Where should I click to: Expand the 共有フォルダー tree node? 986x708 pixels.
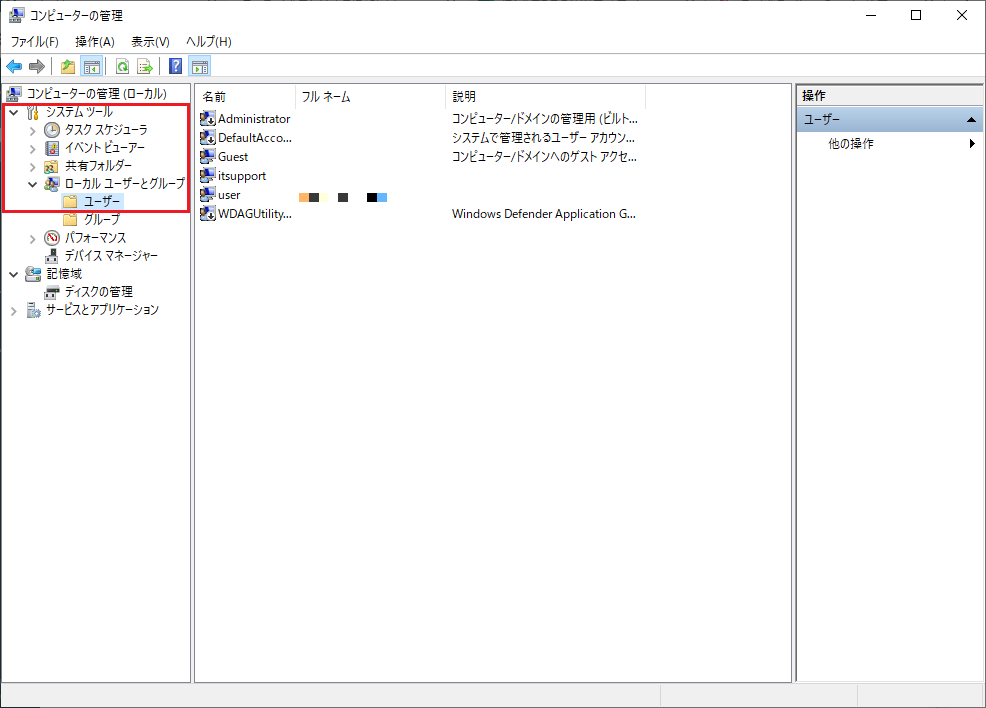[x=33, y=166]
